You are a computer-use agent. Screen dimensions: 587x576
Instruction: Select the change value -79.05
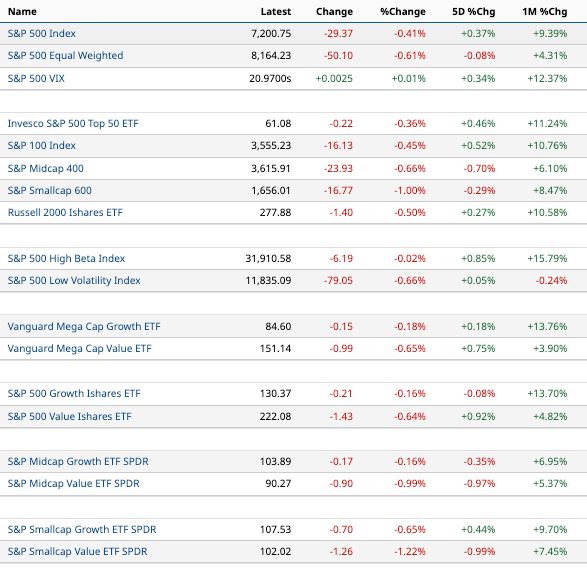[338, 280]
